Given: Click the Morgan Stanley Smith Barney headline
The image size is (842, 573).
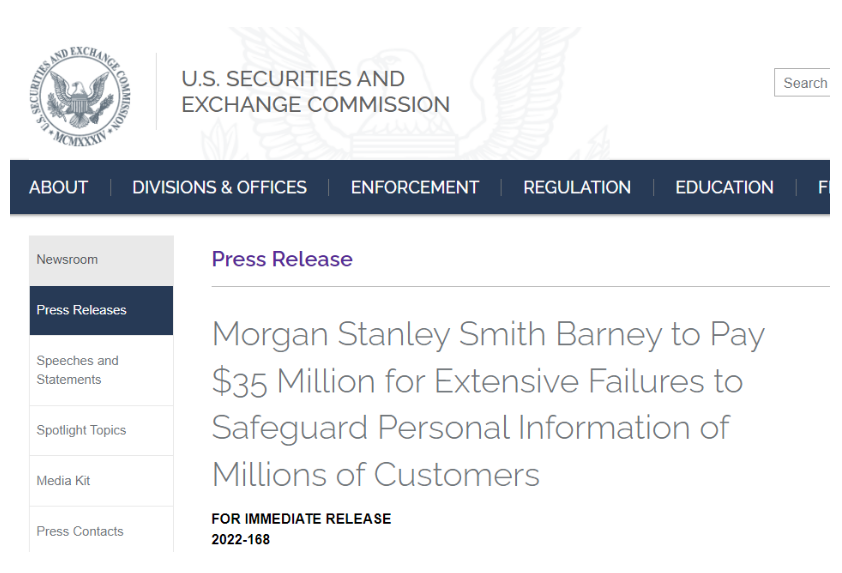Looking at the screenshot, I should pos(488,404).
